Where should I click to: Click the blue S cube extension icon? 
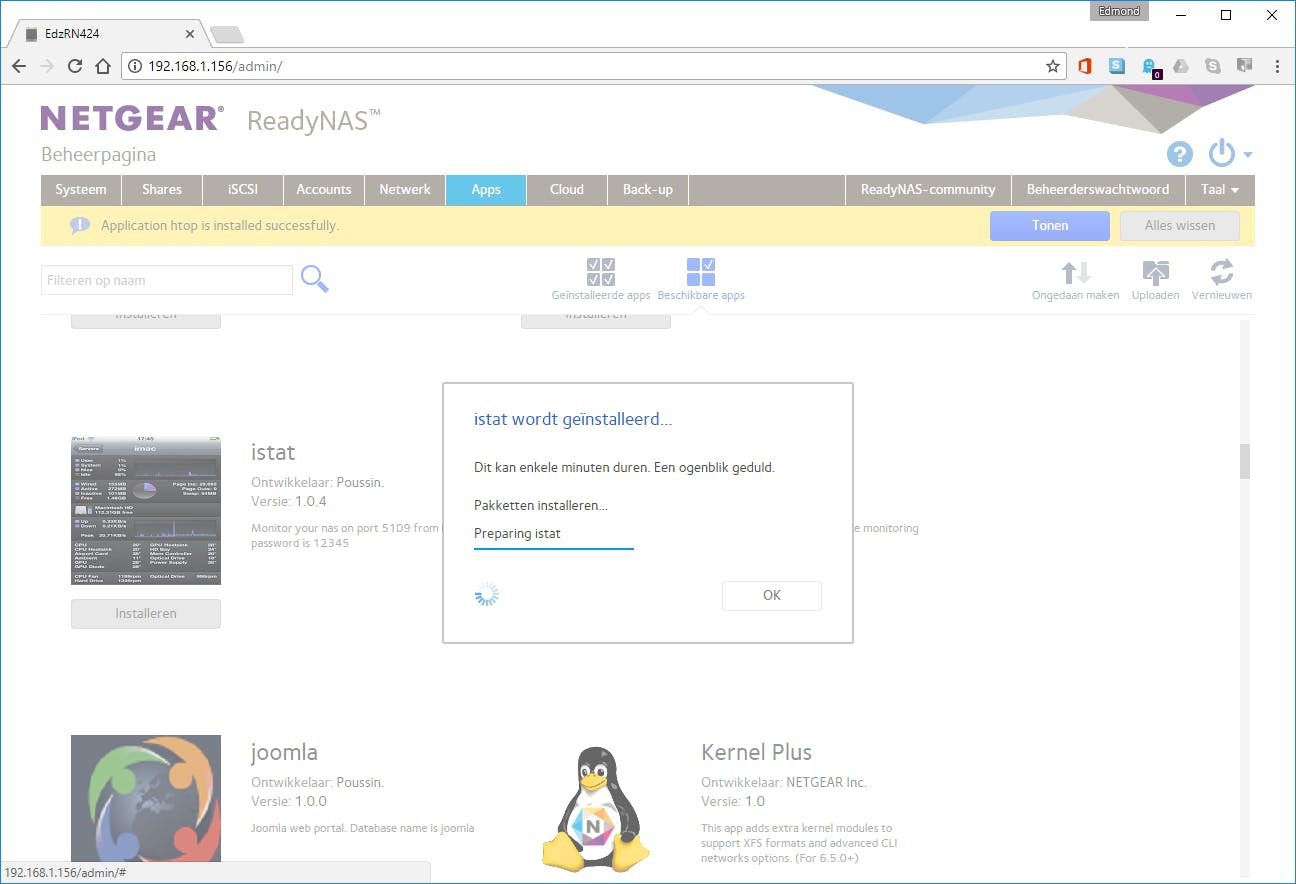(1117, 66)
